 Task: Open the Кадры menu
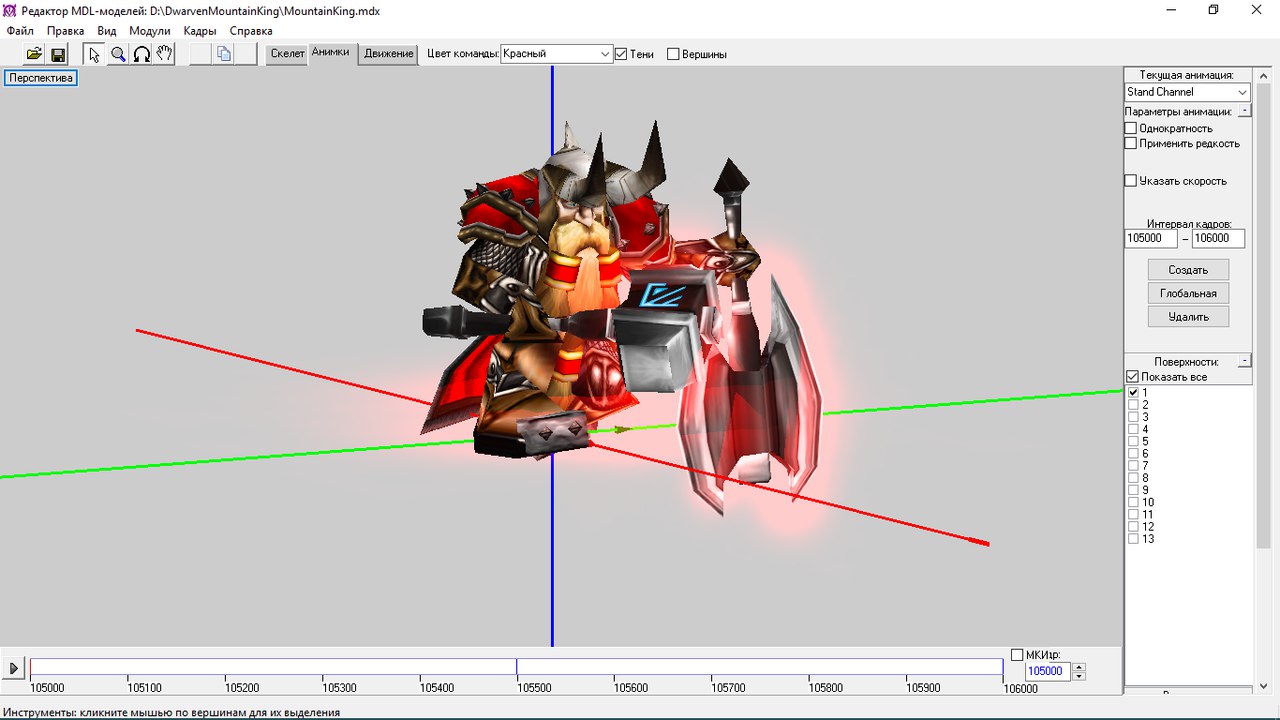pyautogui.click(x=200, y=31)
